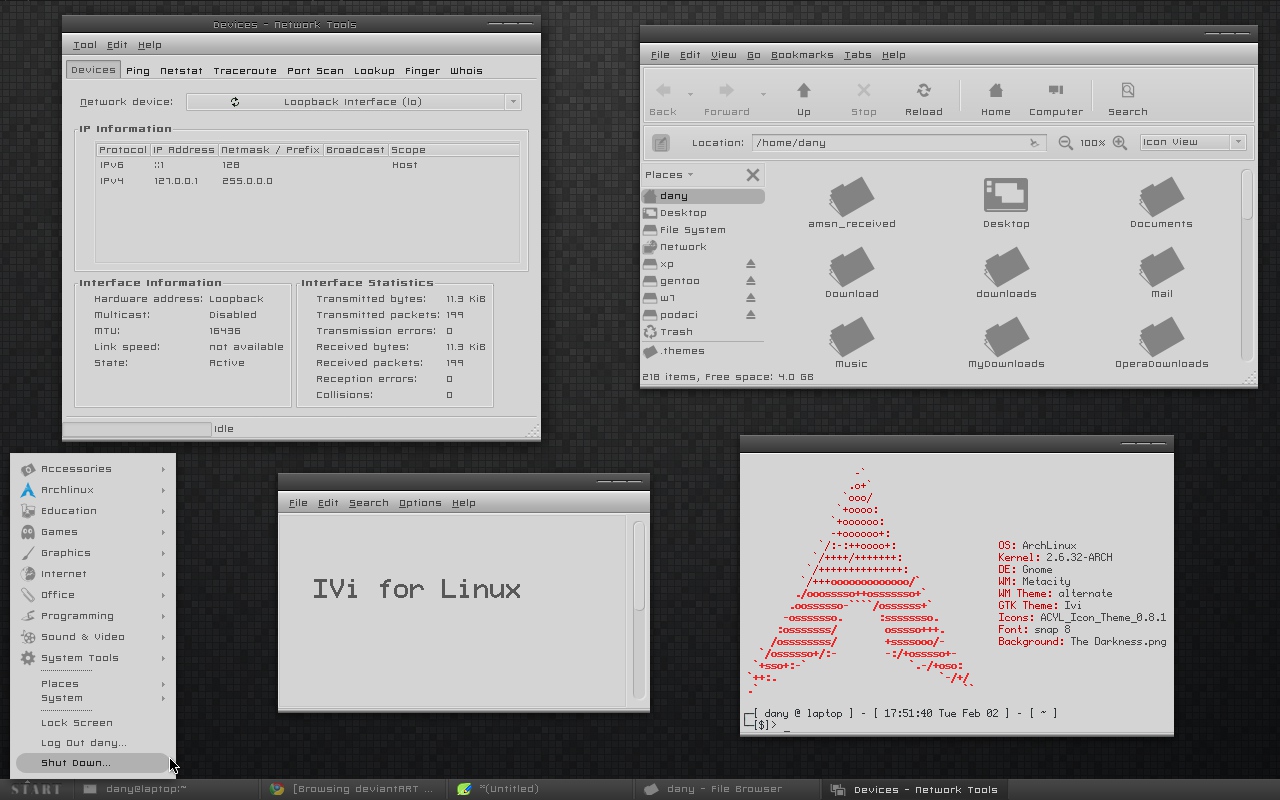
Task: Click the Location path field /home/dany
Action: [898, 143]
